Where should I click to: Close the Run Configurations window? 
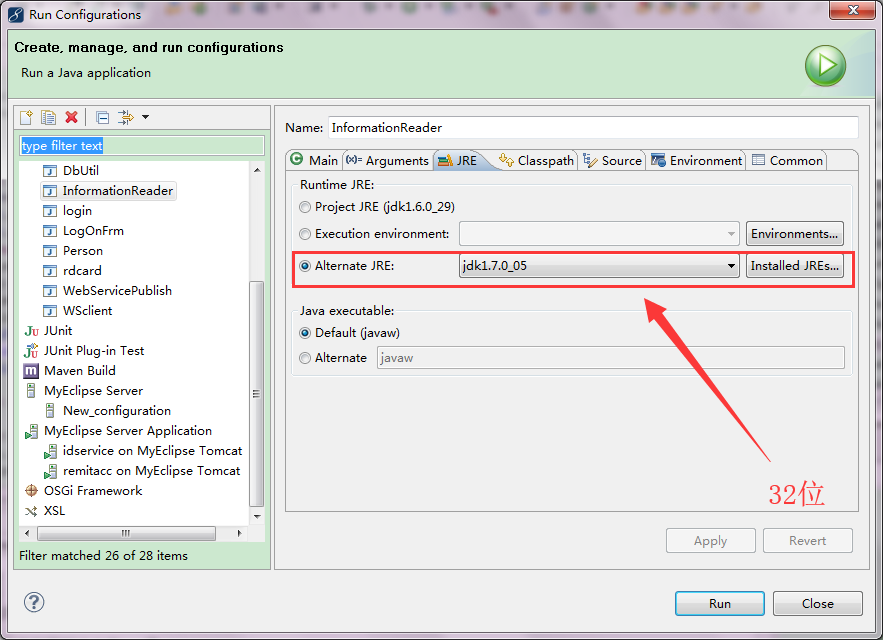853,10
